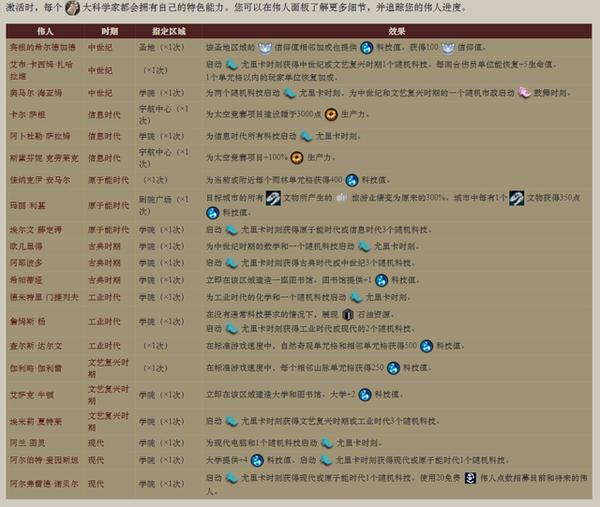
Task: Click the Great Scientist icon in the intro sentence
Action: click(x=69, y=12)
